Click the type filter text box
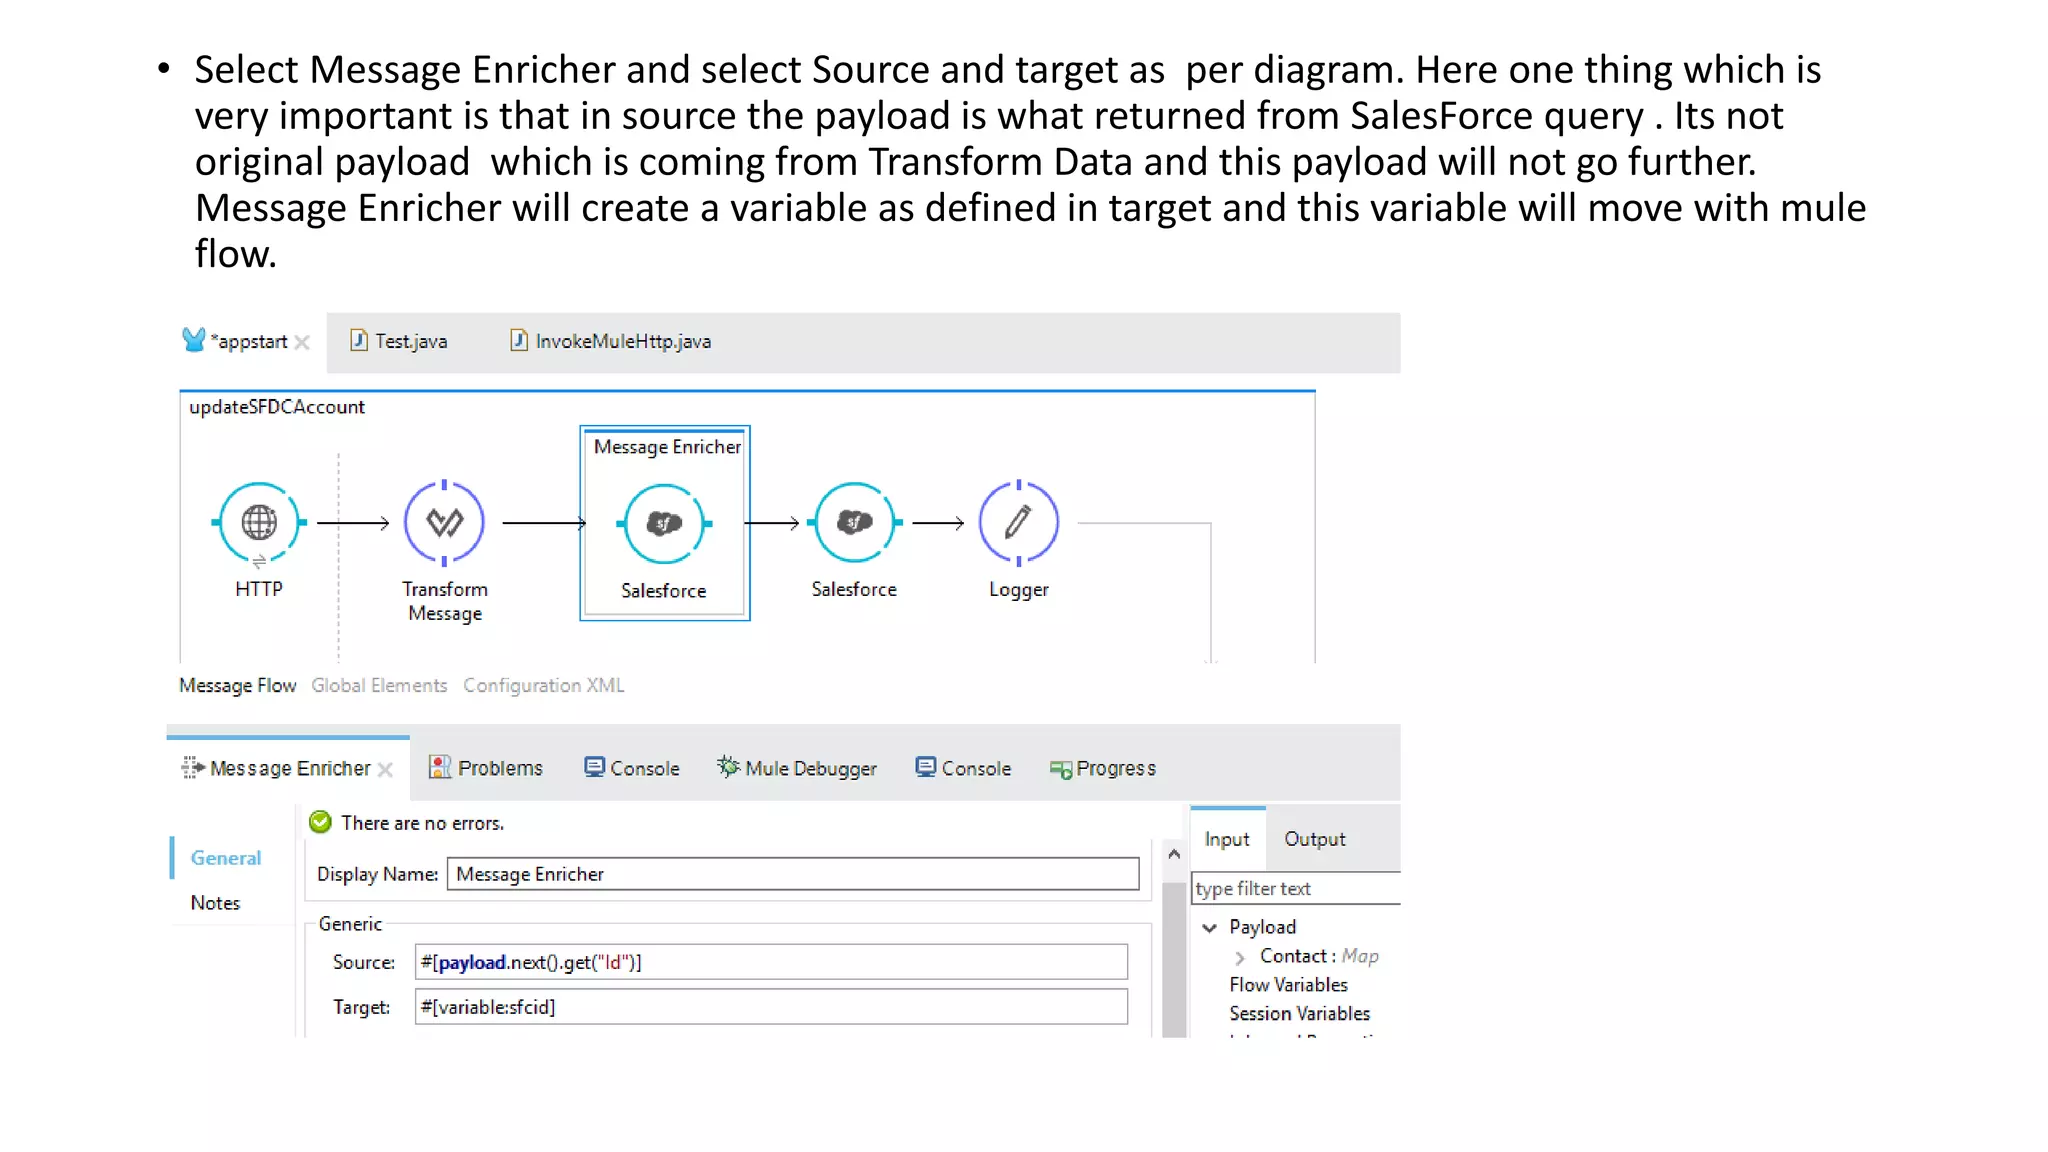The width and height of the screenshot is (2048, 1152). pyautogui.click(x=1296, y=889)
